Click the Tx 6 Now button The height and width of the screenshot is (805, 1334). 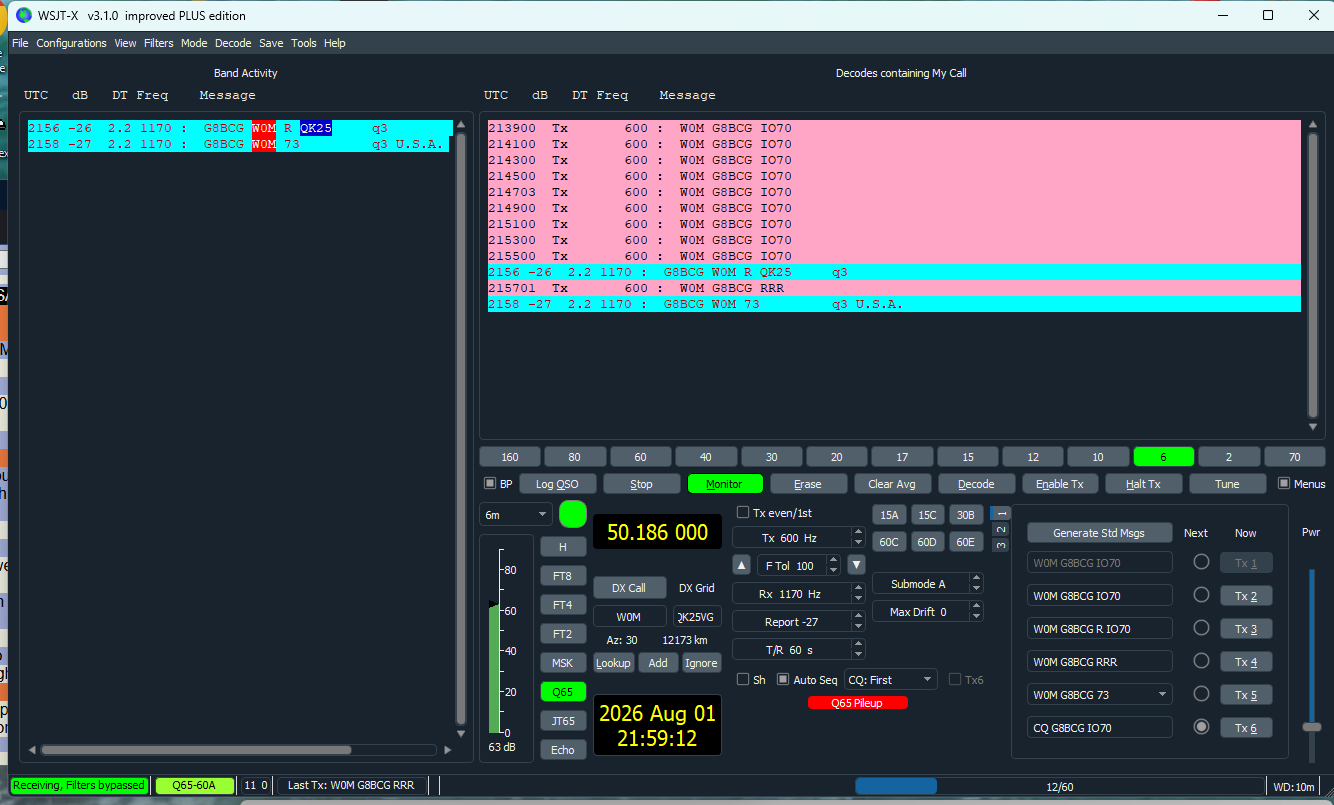tap(1246, 728)
